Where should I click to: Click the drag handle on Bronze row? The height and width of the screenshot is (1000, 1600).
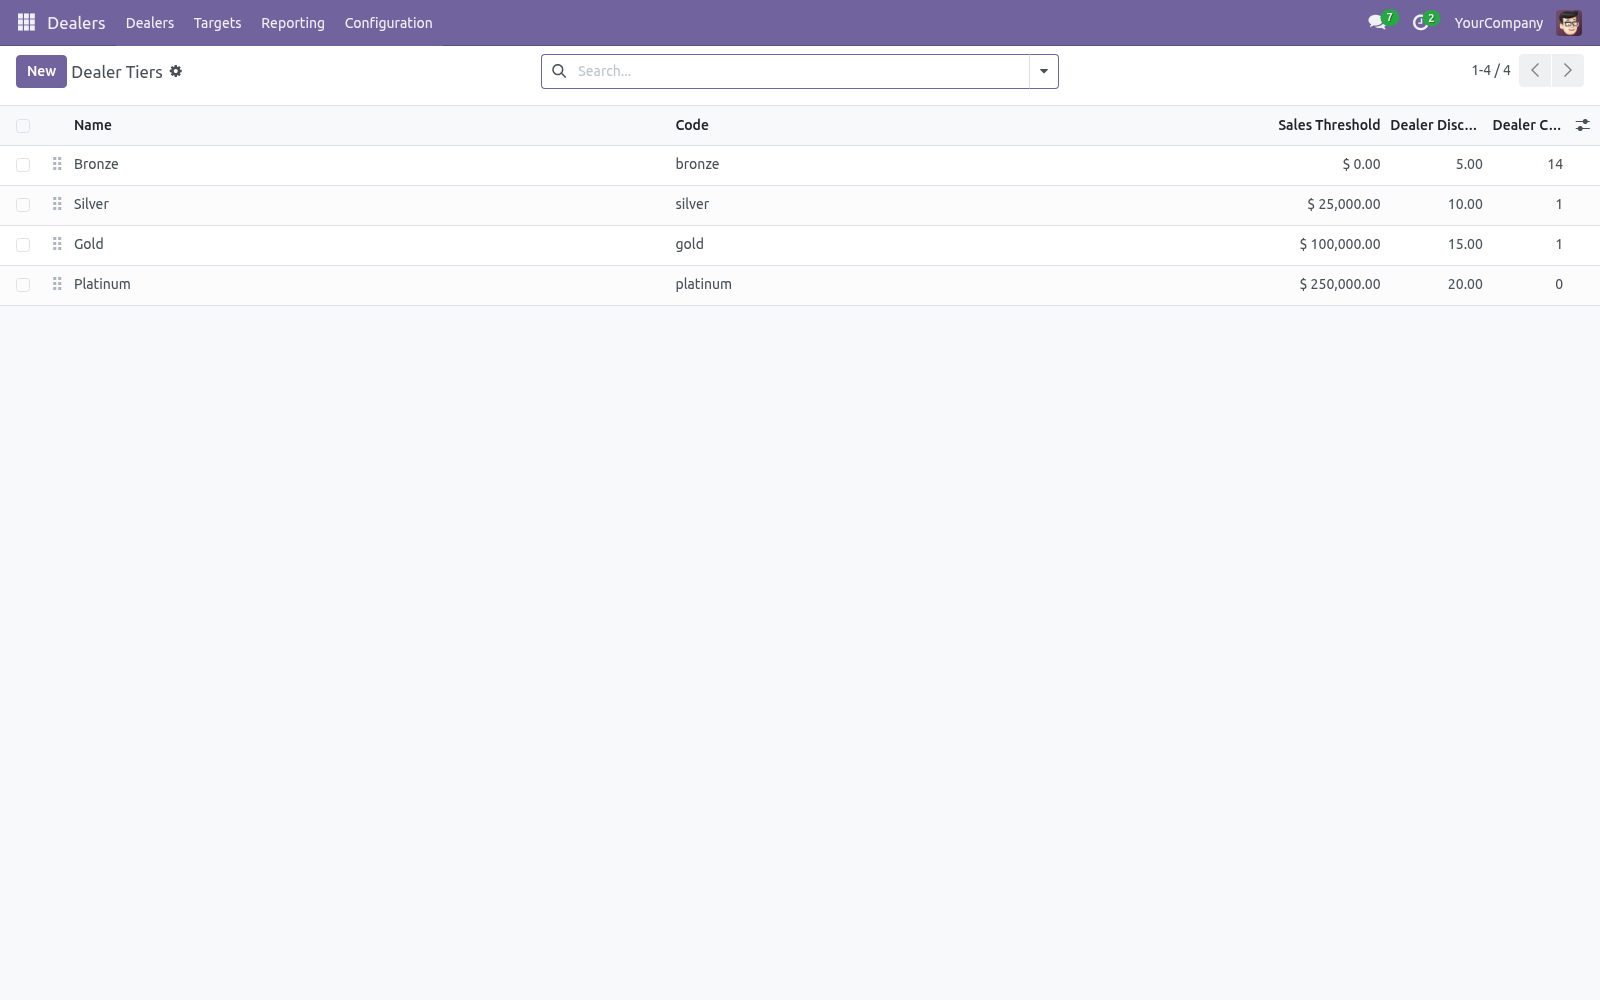point(57,164)
